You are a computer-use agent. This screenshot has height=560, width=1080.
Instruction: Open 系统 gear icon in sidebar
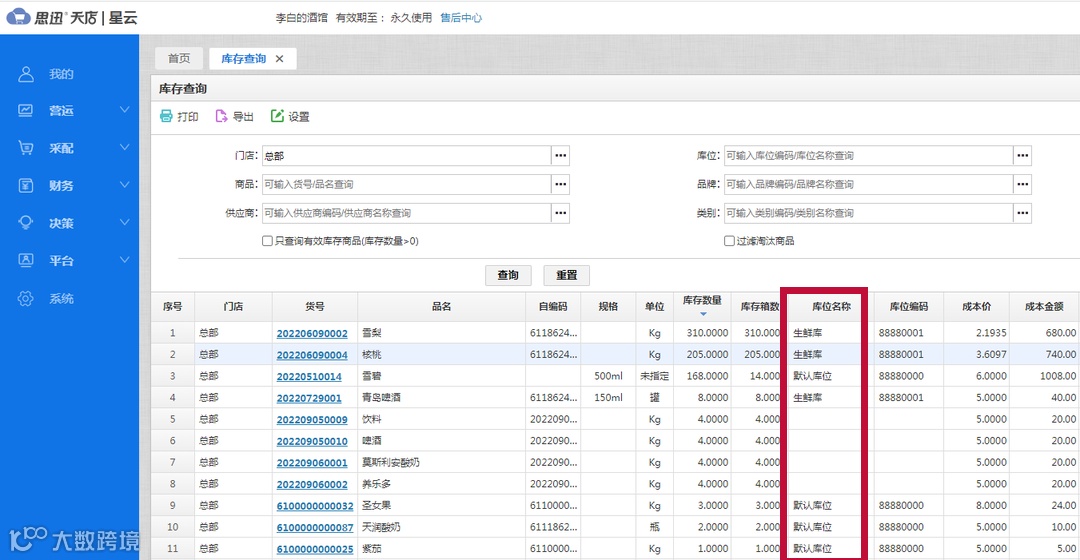pos(25,298)
